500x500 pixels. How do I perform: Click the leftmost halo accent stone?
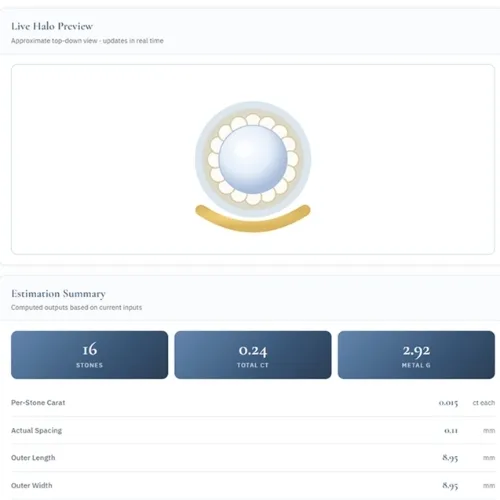click(214, 159)
